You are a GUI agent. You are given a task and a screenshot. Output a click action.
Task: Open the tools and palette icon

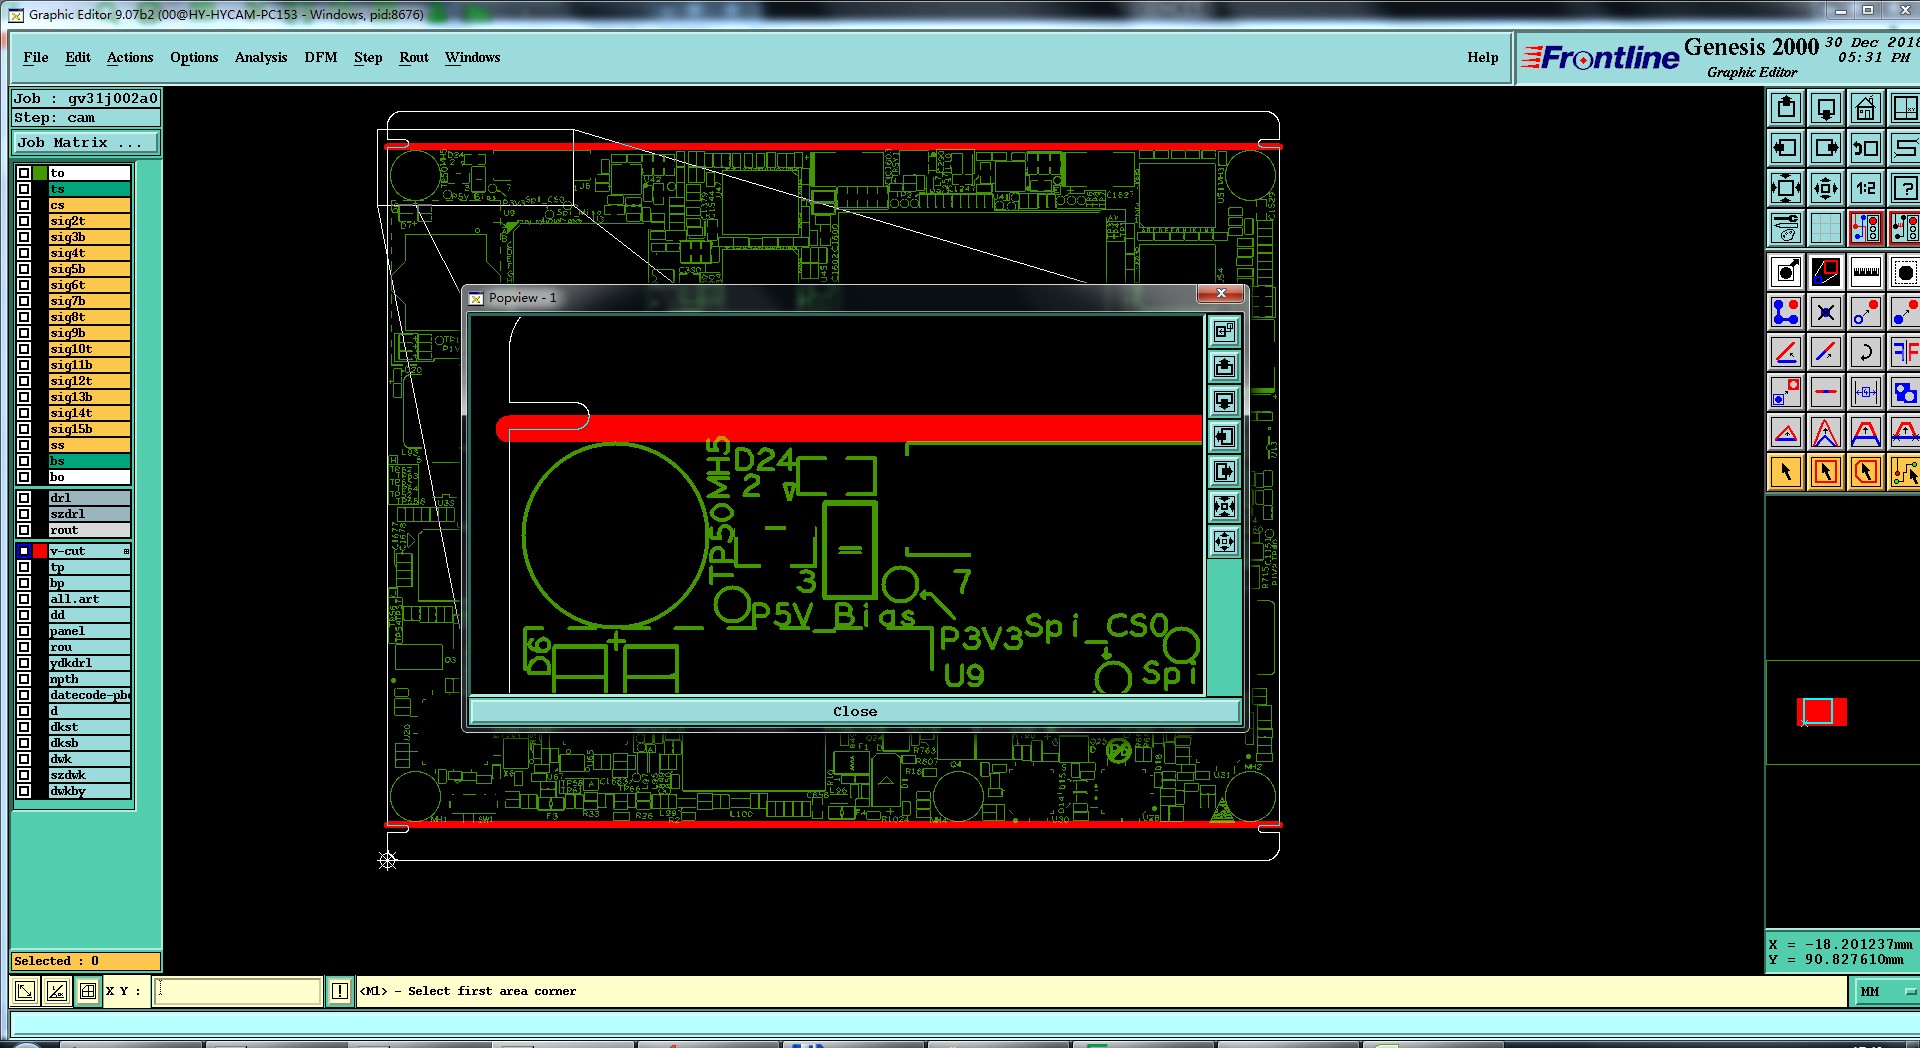1786,228
